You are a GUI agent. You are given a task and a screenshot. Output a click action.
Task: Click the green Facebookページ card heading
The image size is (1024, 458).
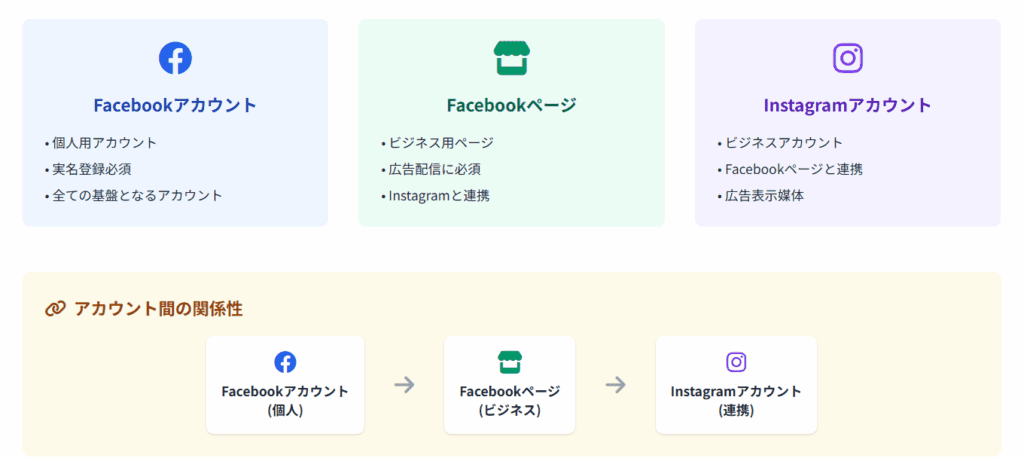[511, 105]
